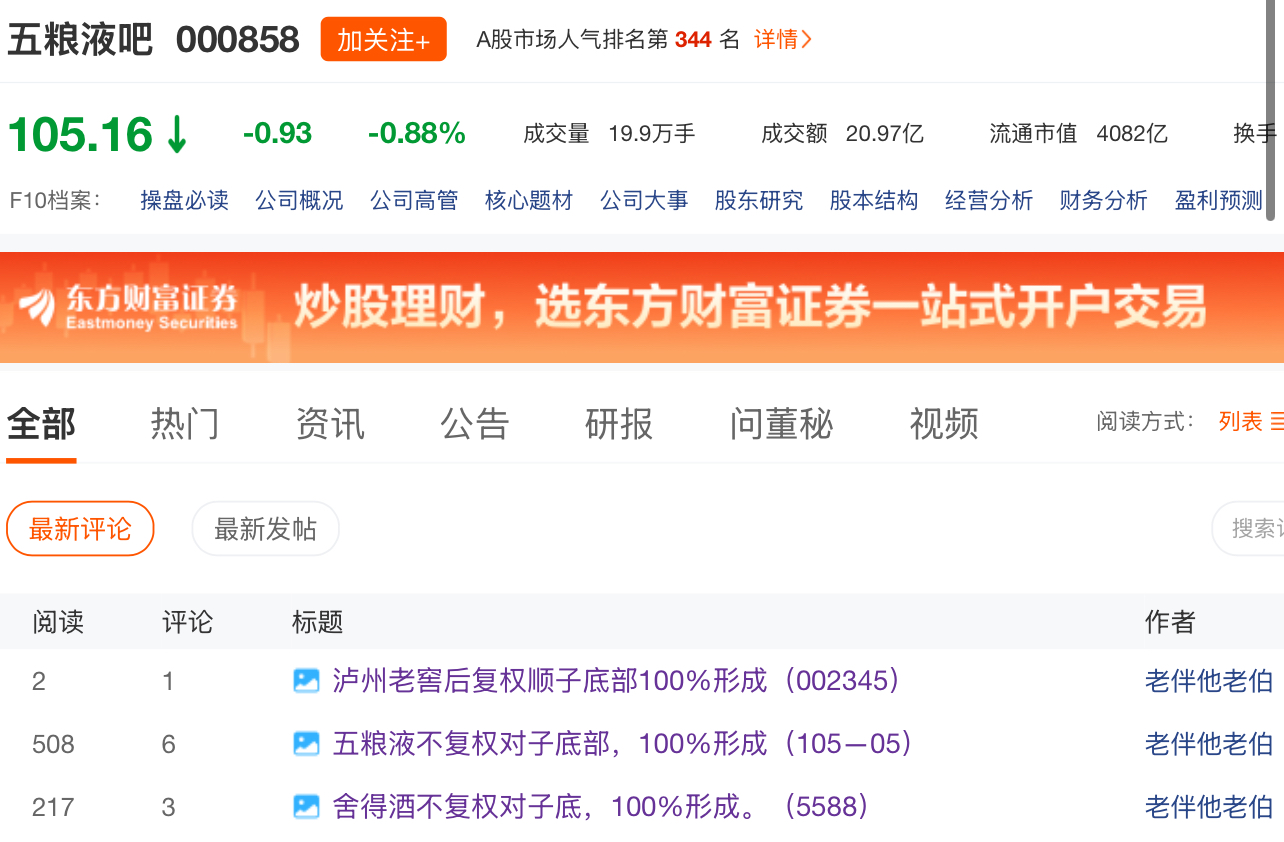Viewport: 1284px width, 842px height.
Task: Open the 股本结构 F10 link
Action: pyautogui.click(x=874, y=200)
